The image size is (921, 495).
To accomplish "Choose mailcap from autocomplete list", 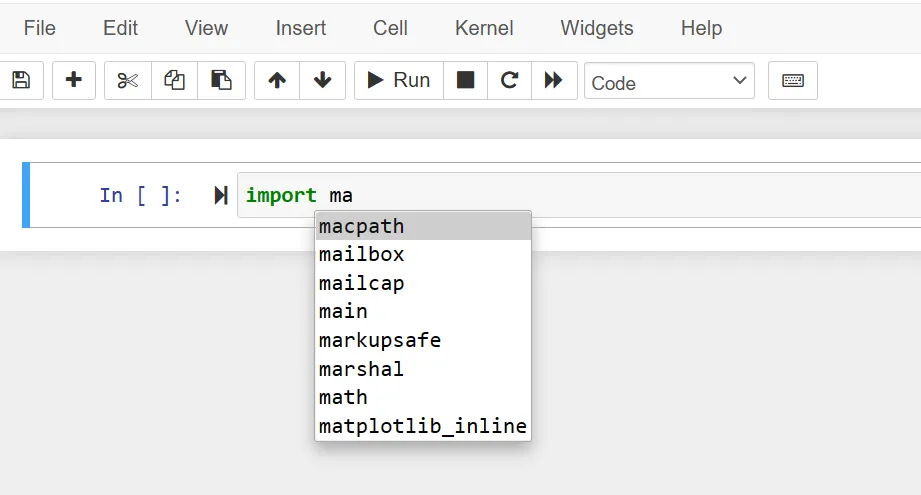I will click(x=423, y=283).
